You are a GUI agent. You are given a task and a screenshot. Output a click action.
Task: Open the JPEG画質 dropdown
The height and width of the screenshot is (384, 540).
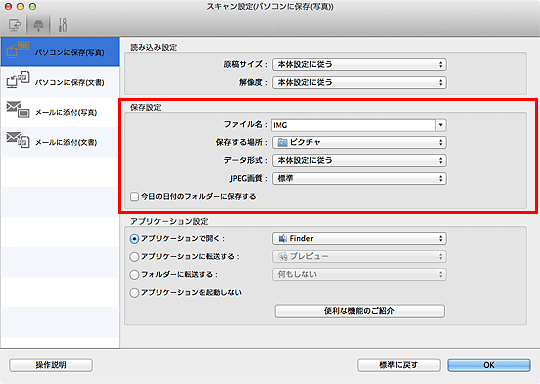[359, 178]
